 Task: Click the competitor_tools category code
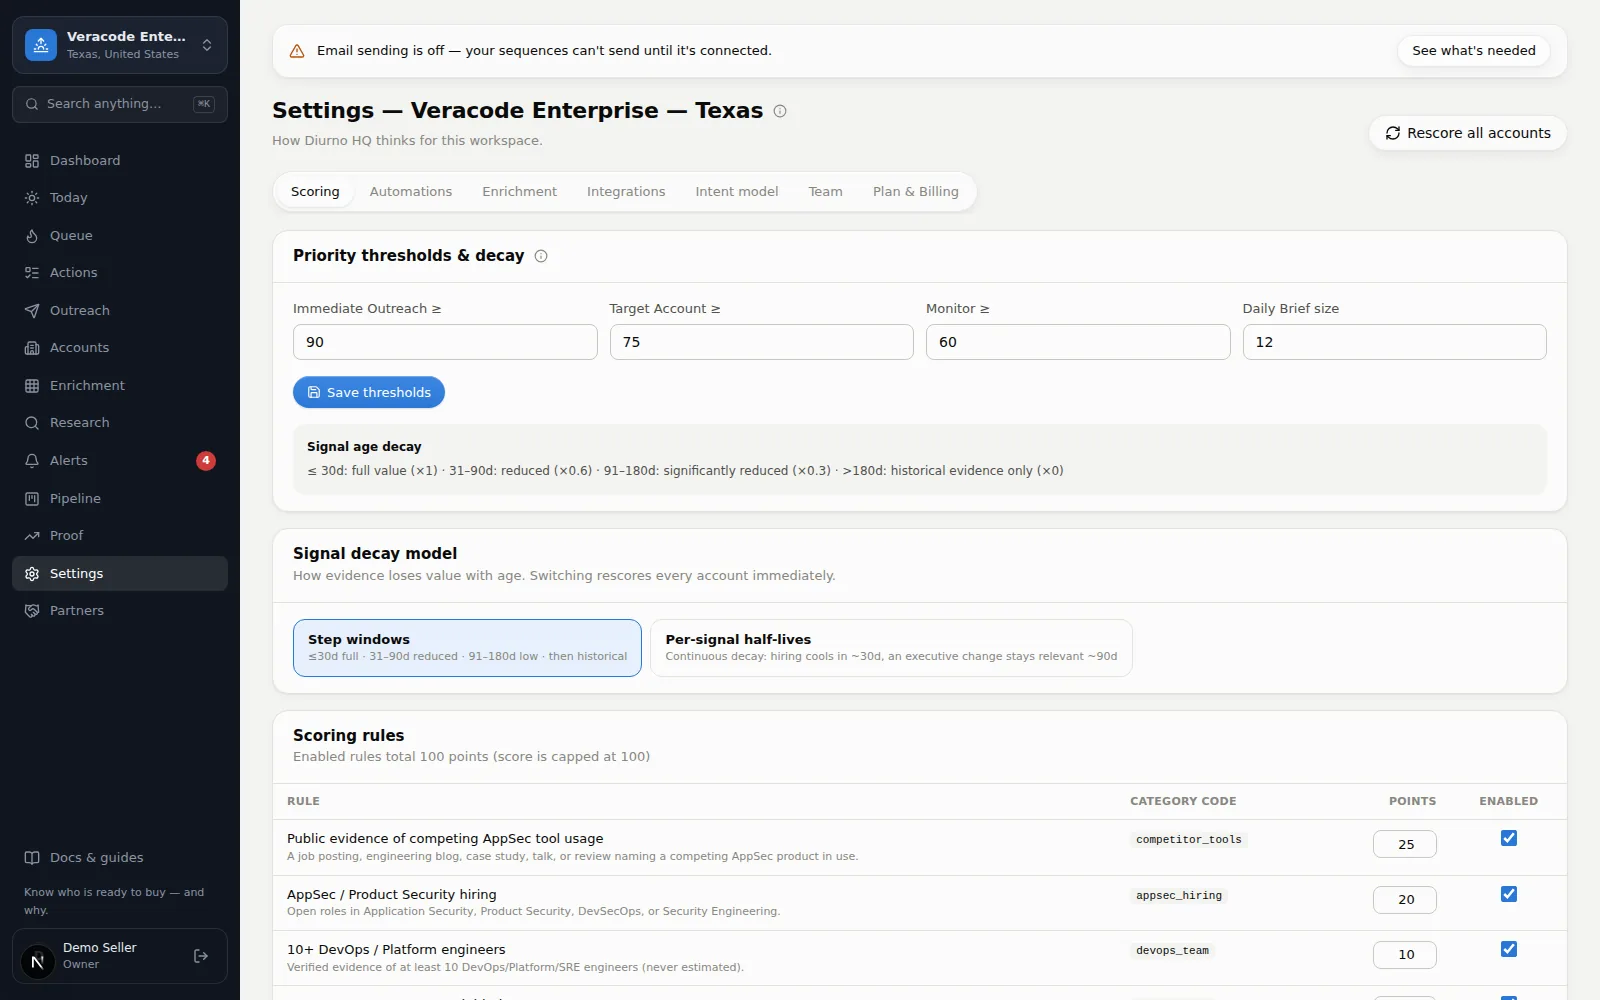(1189, 840)
